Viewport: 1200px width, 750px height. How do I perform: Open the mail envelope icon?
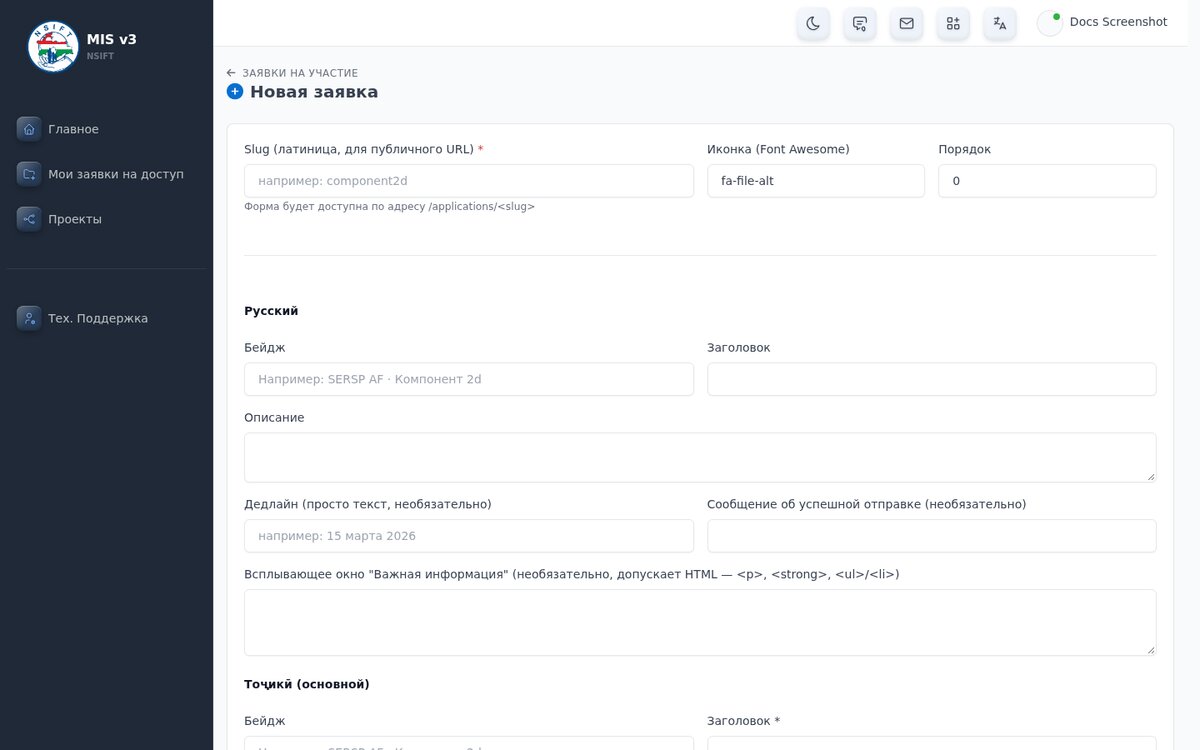pyautogui.click(x=906, y=23)
